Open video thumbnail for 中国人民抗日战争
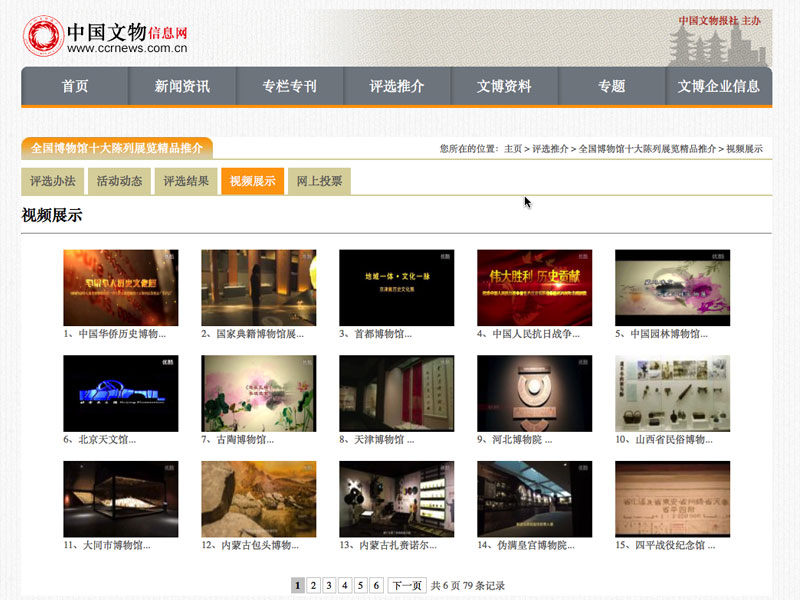Viewport: 800px width, 600px height. click(535, 288)
